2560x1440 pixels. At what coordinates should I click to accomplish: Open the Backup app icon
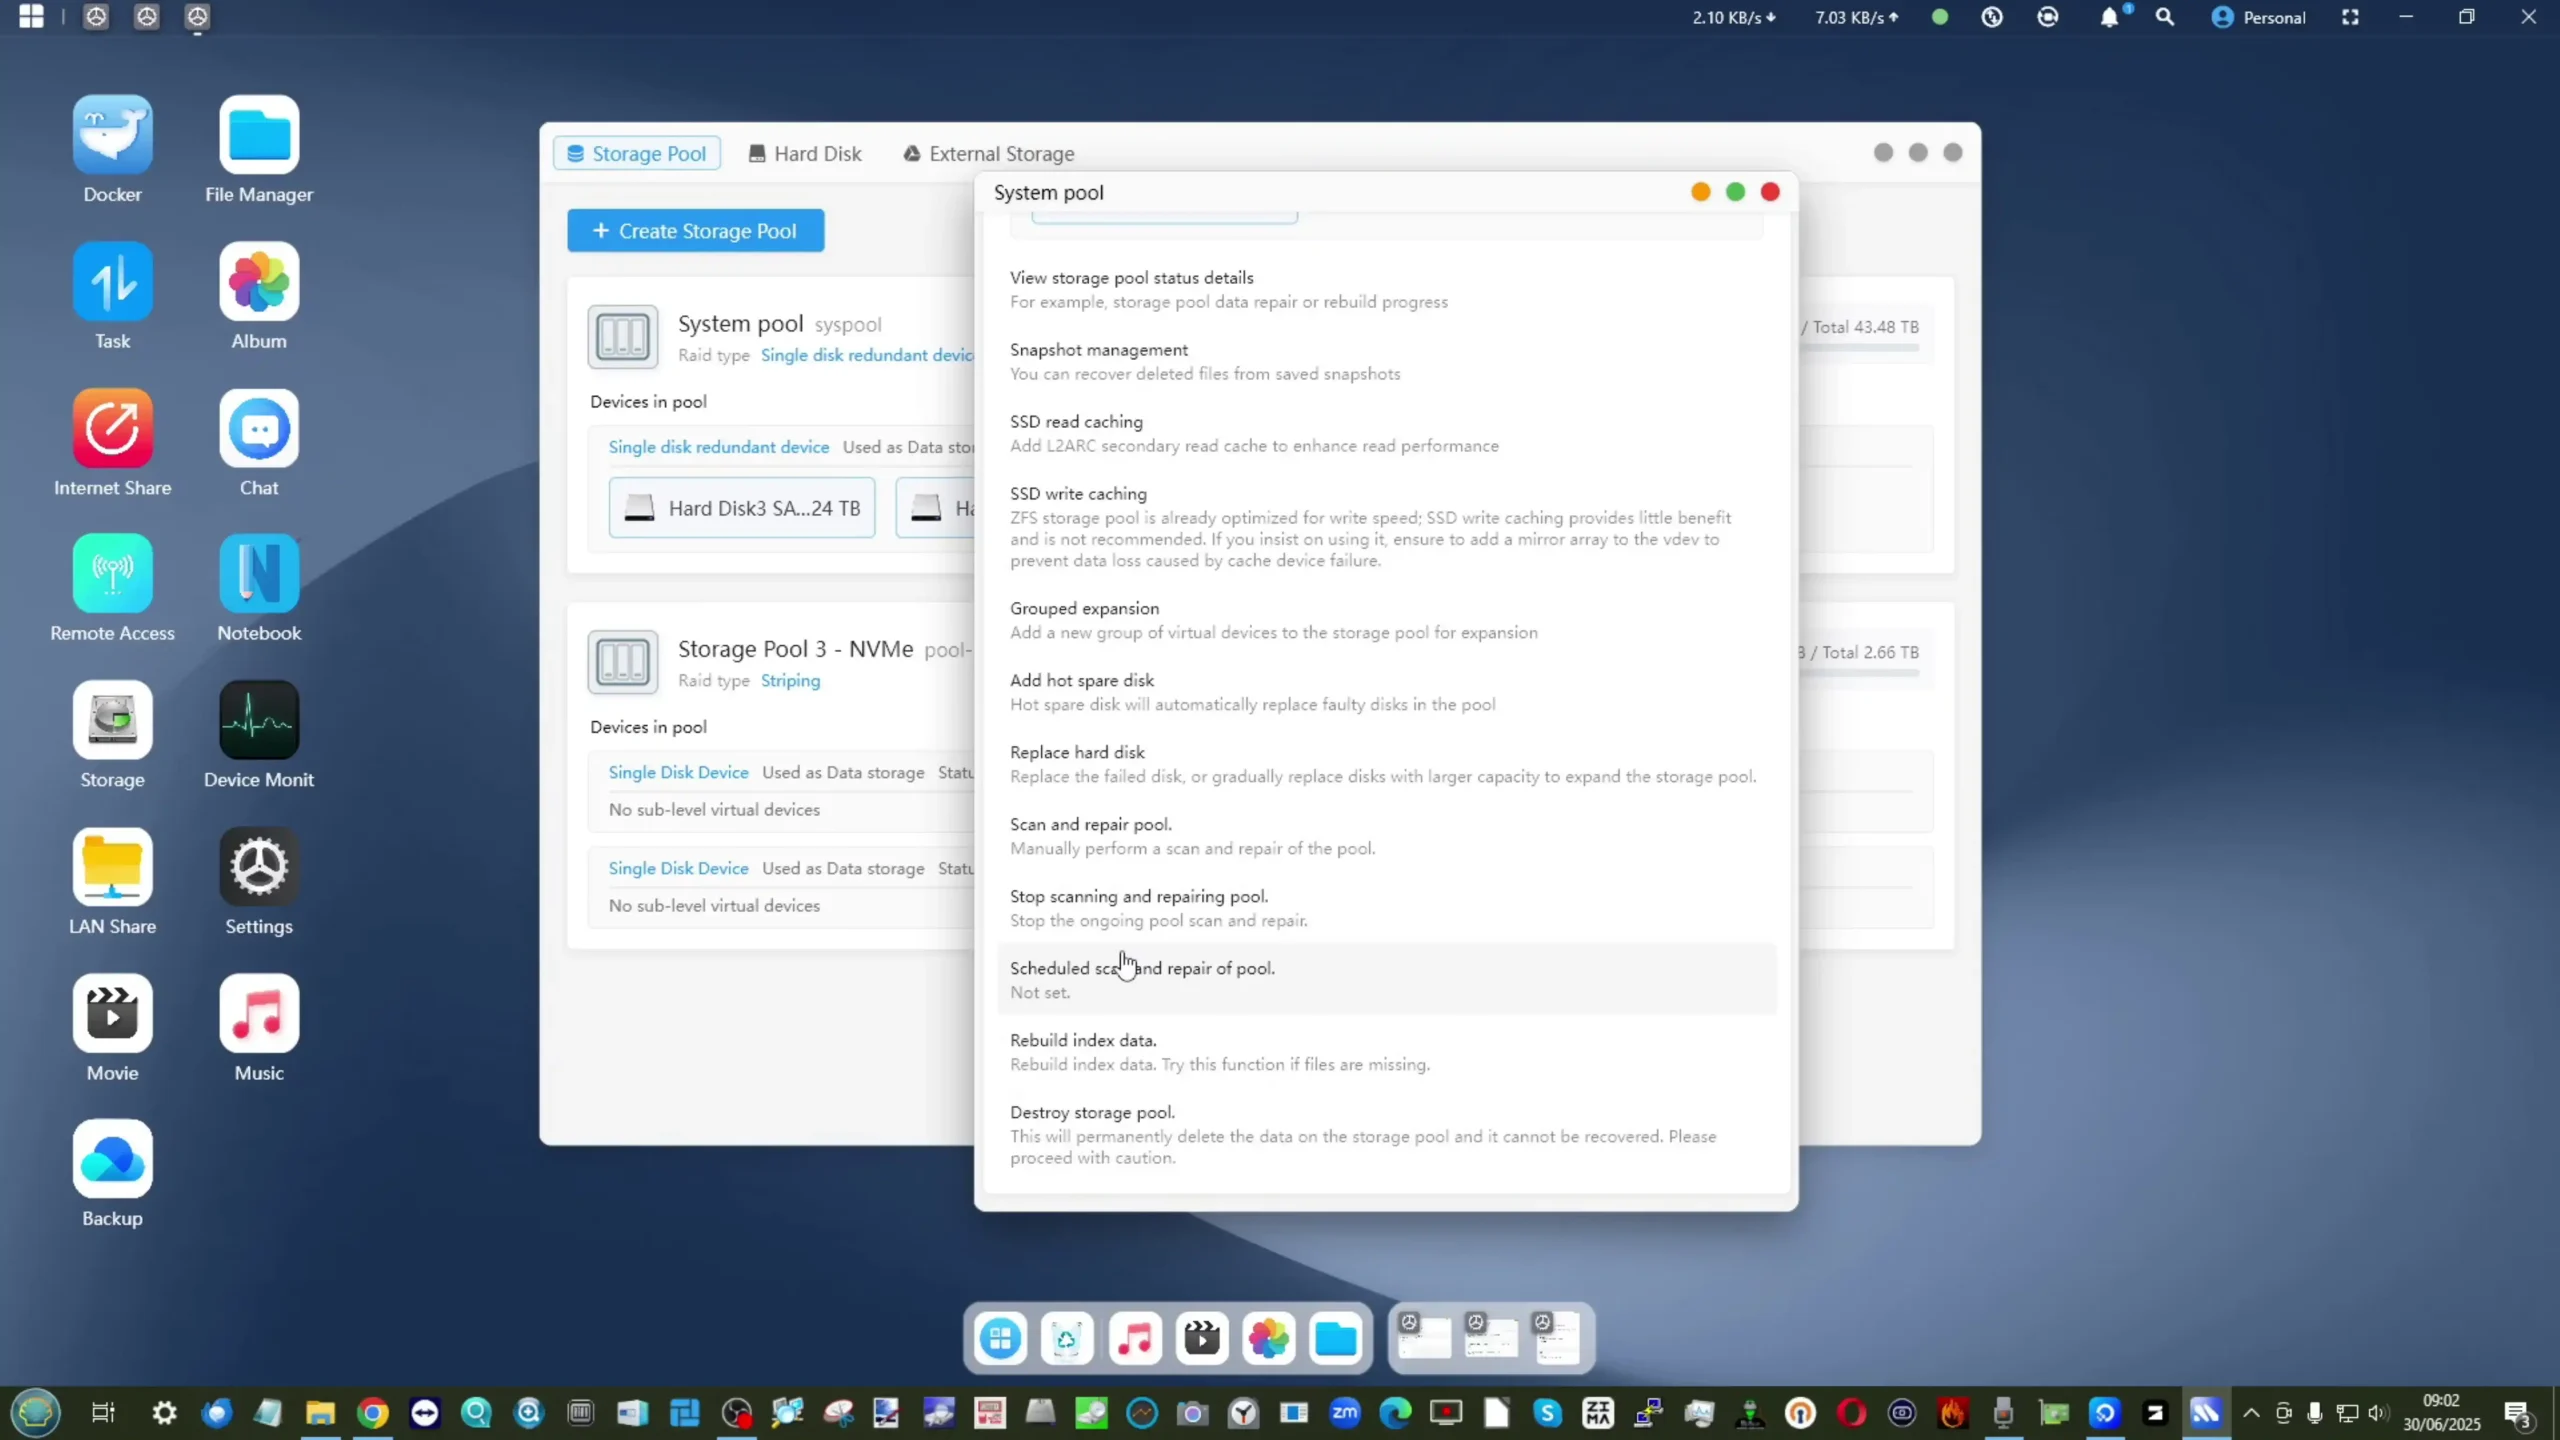tap(112, 1159)
